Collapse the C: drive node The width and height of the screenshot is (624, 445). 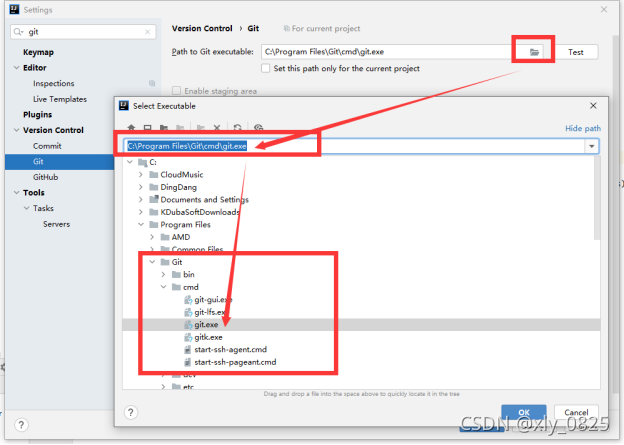coord(130,162)
